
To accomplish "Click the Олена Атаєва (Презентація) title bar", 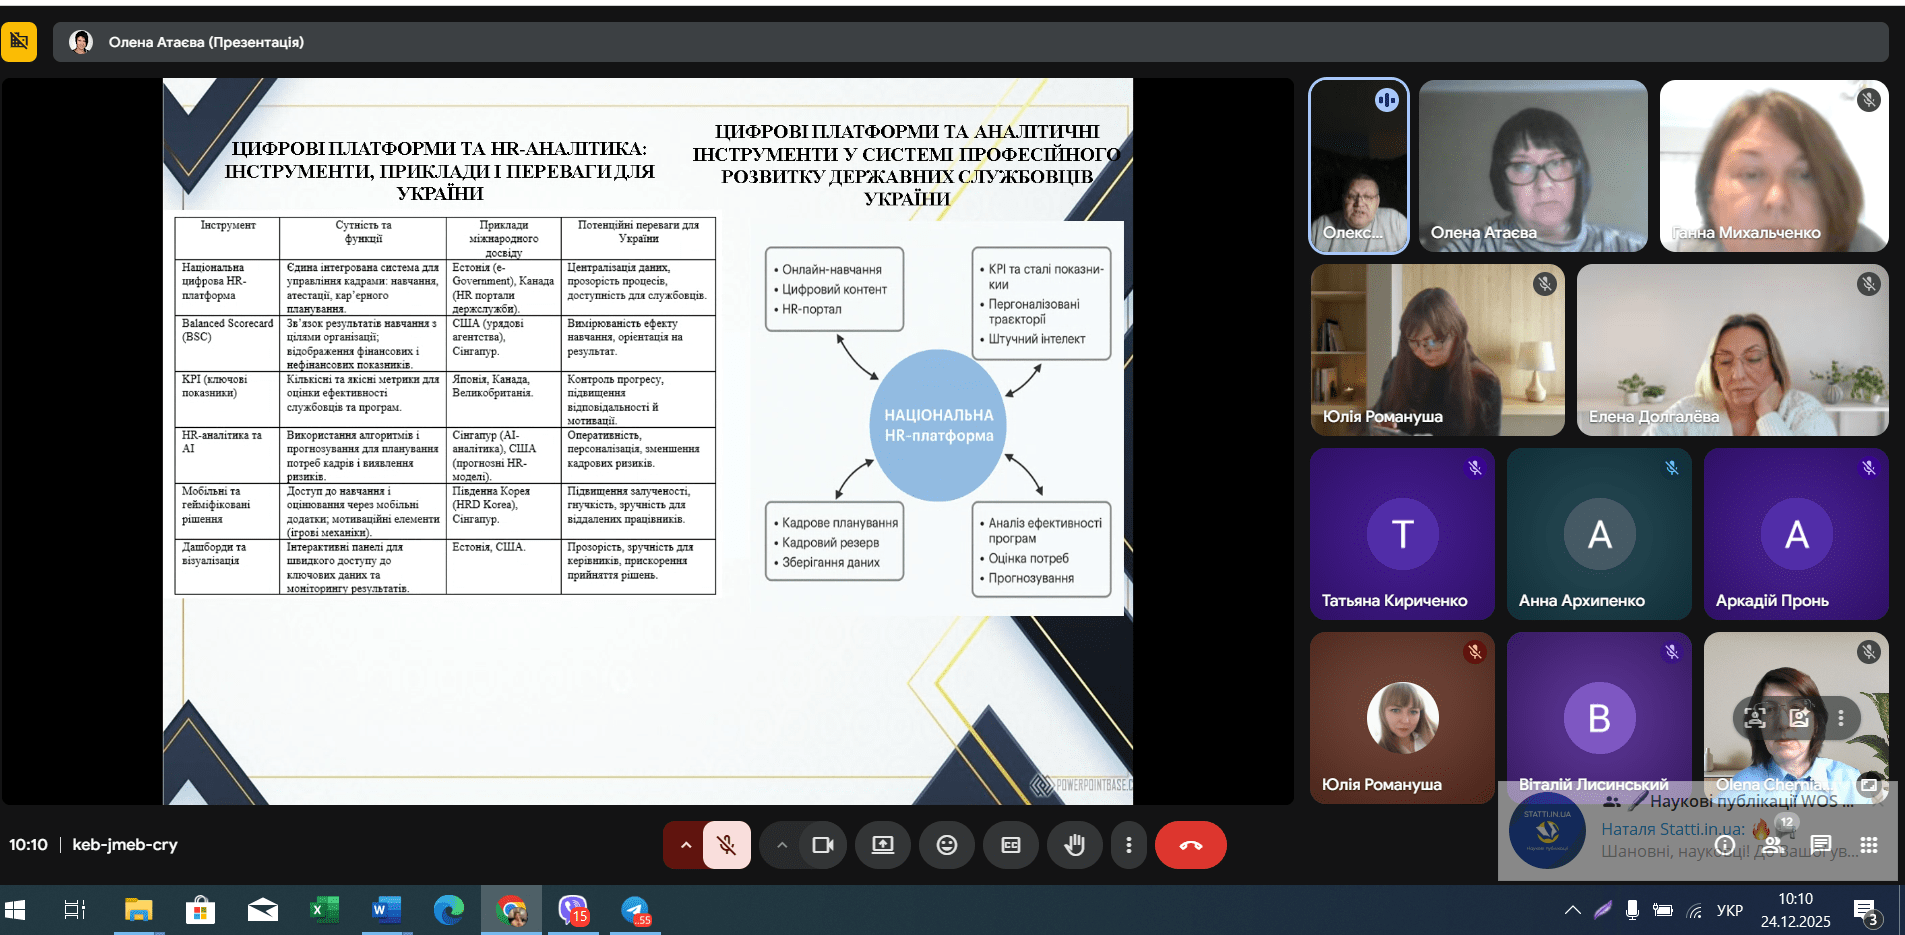I will (206, 42).
